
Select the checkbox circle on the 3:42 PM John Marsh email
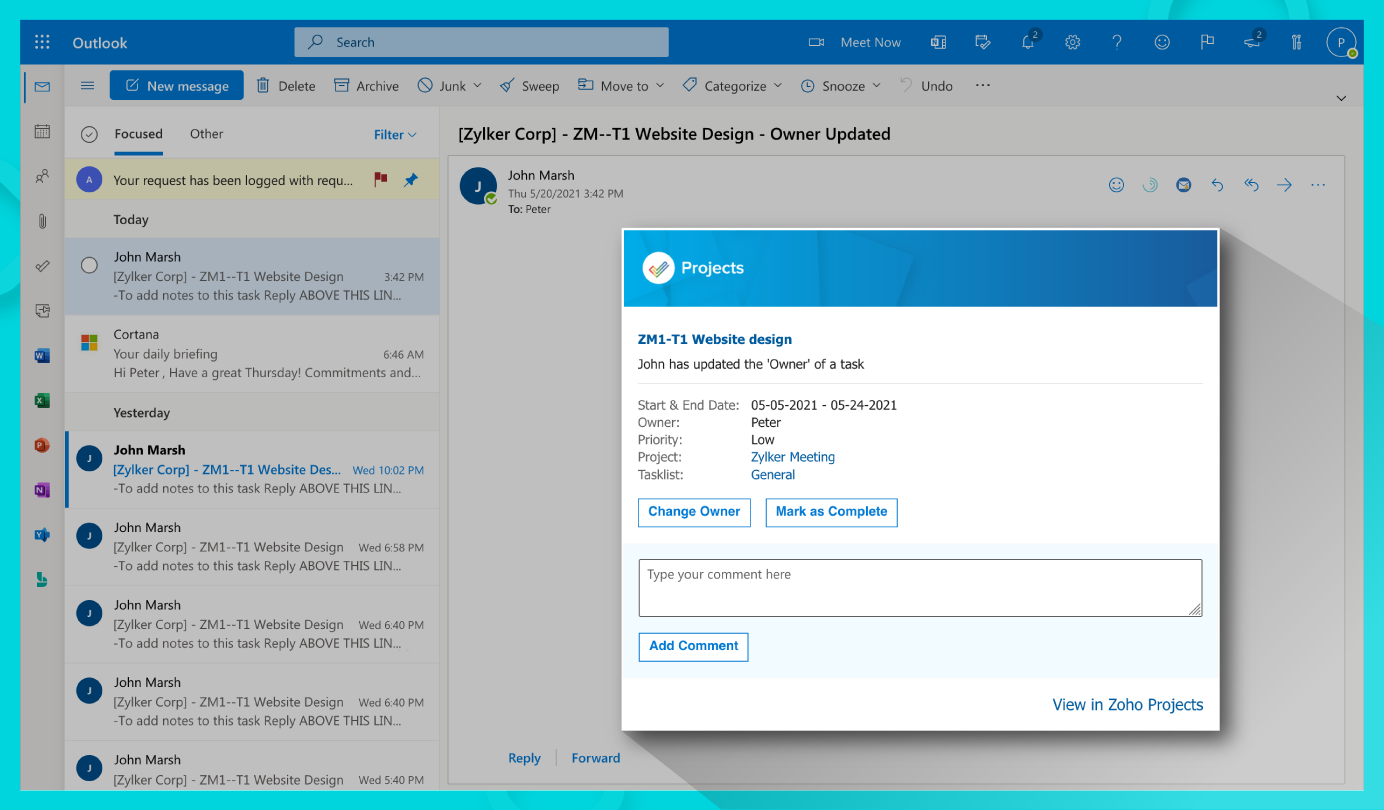[x=89, y=265]
